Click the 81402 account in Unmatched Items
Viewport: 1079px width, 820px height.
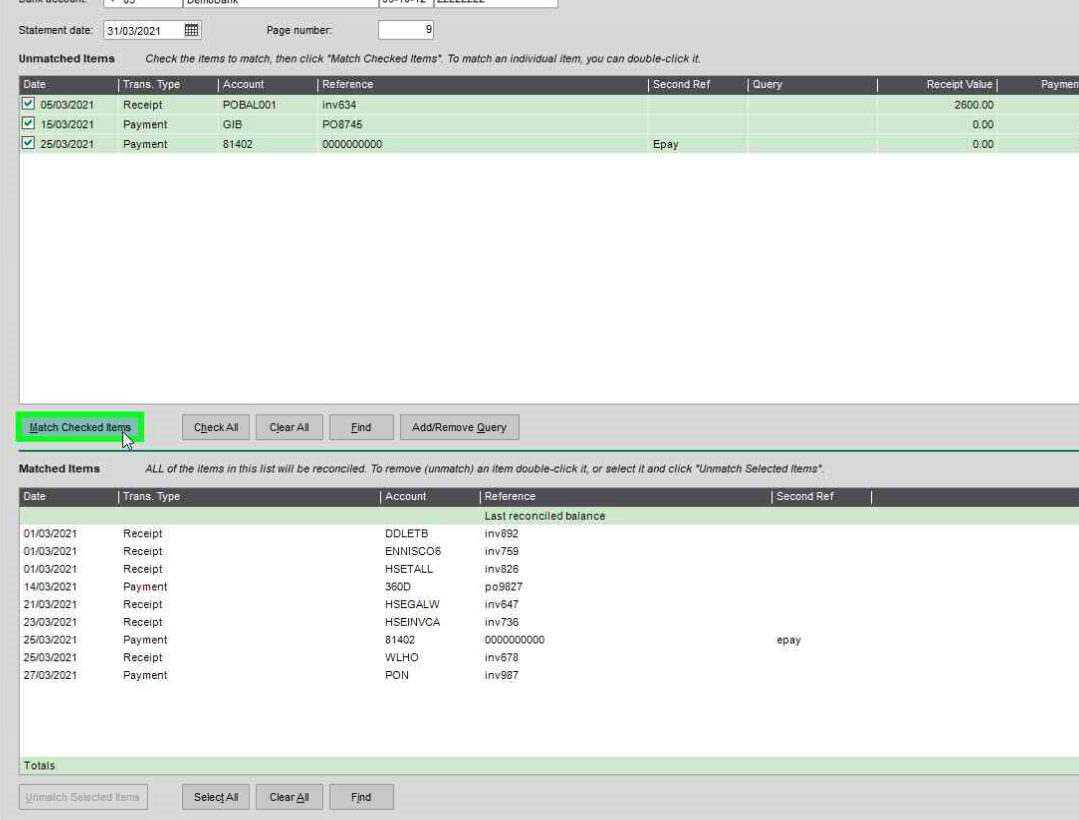click(x=268, y=144)
